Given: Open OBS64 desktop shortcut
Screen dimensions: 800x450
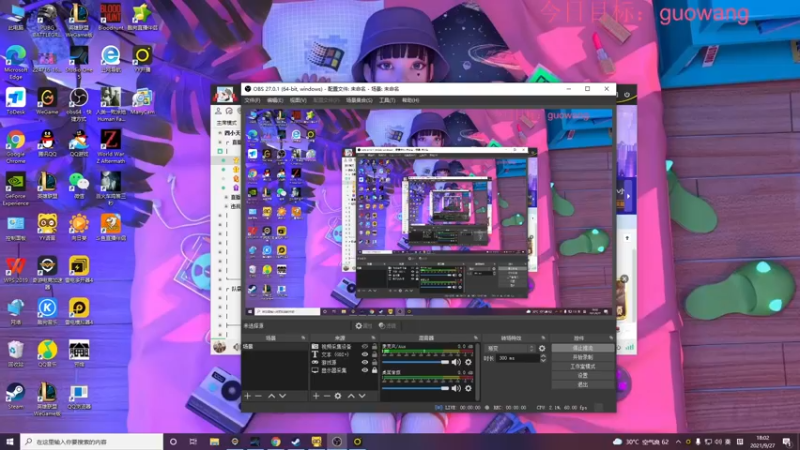Looking at the screenshot, I should click(x=79, y=104).
